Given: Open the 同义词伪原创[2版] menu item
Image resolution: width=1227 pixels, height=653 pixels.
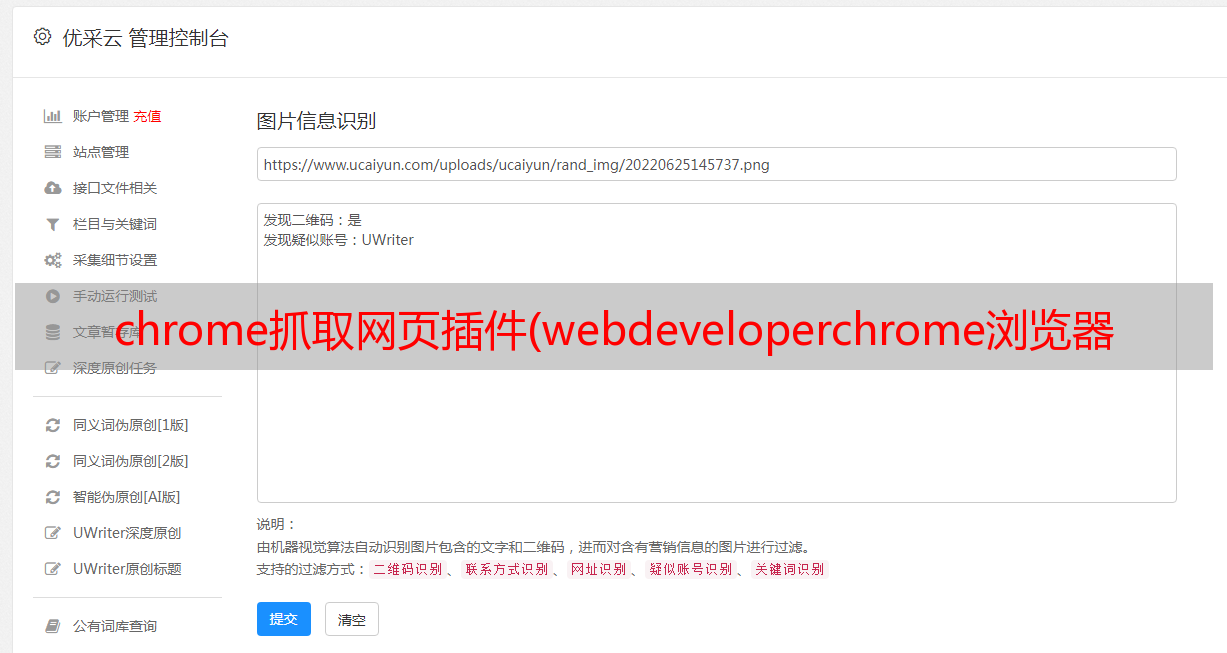Looking at the screenshot, I should coord(130,461).
